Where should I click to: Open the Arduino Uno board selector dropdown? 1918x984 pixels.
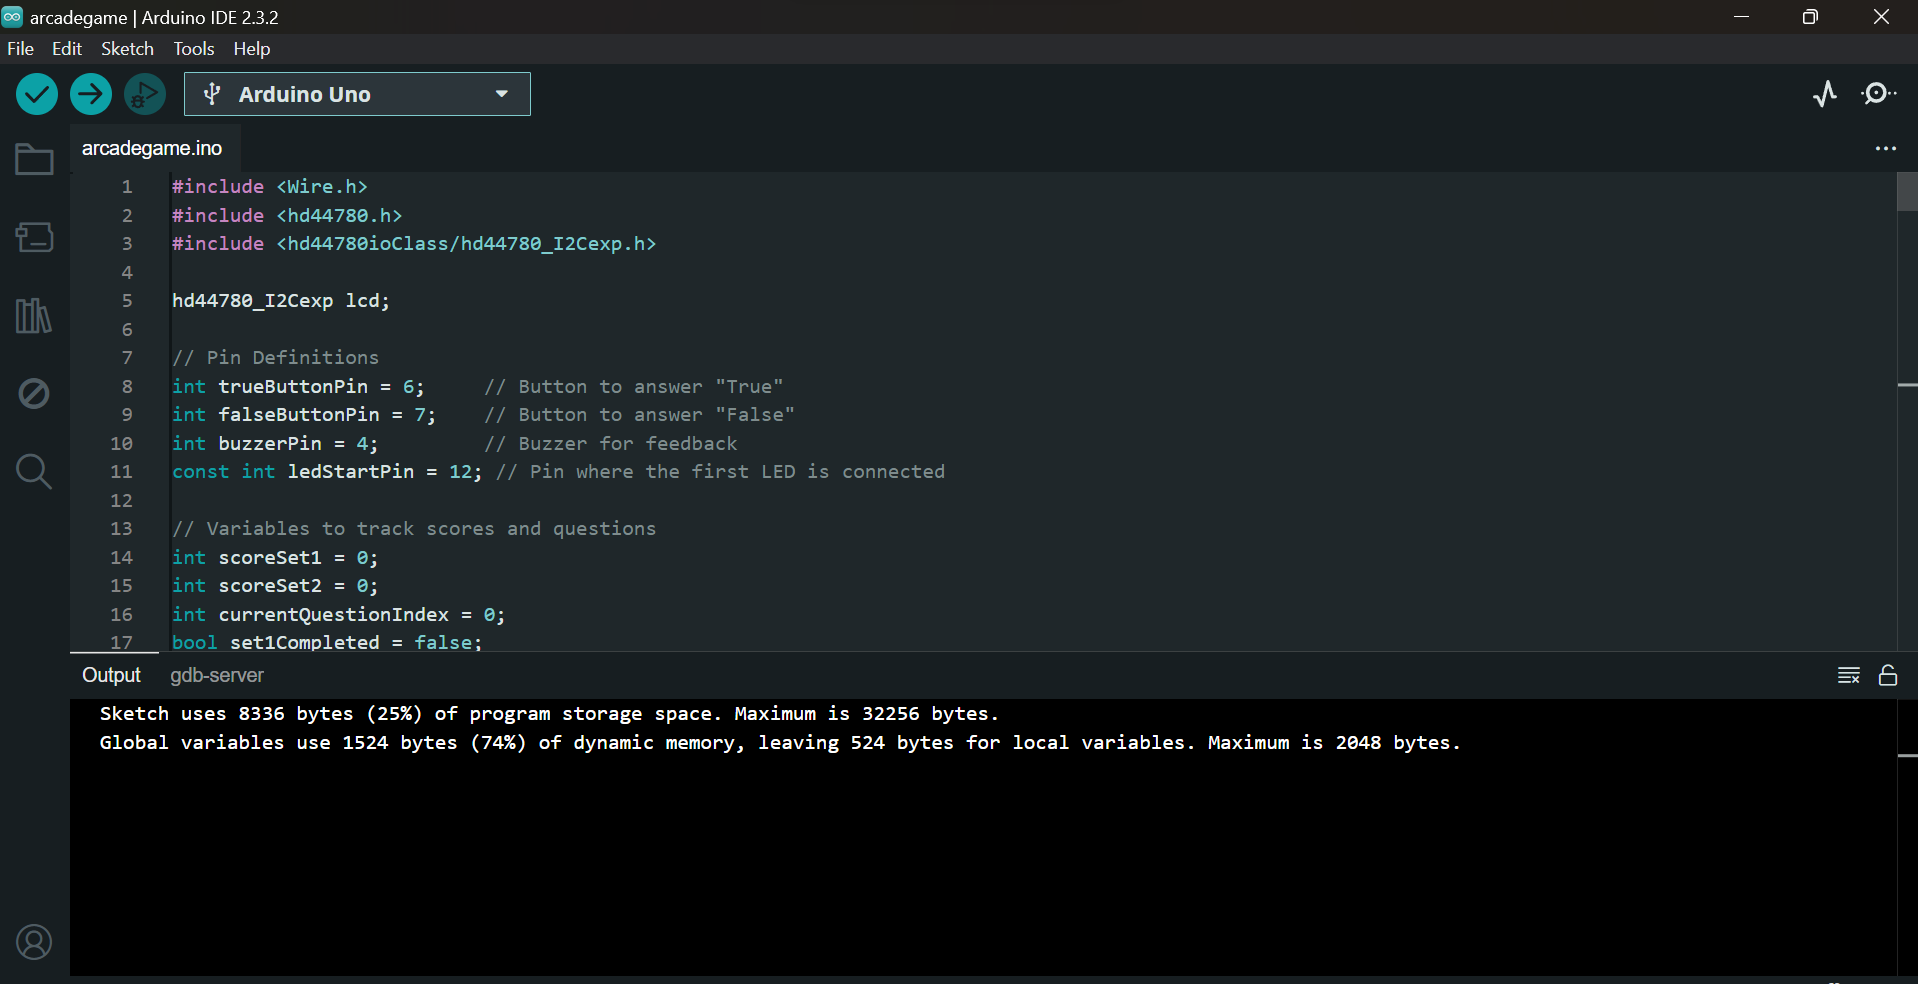click(357, 94)
